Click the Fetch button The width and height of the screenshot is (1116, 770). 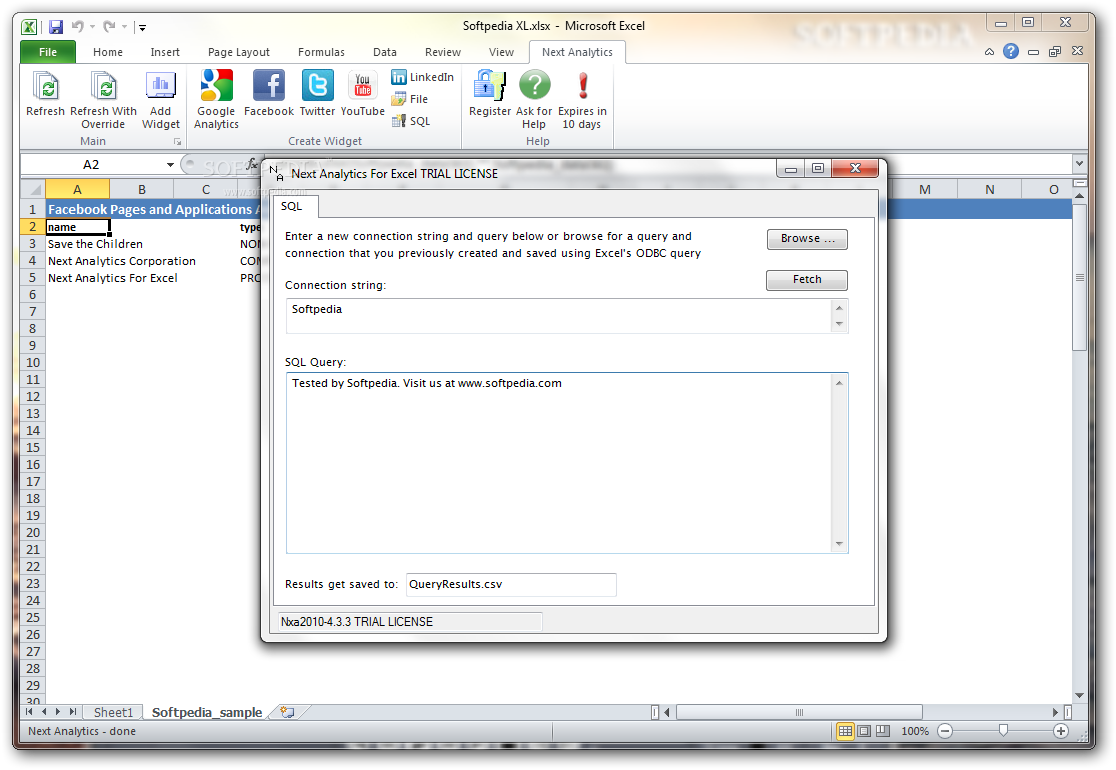point(807,280)
